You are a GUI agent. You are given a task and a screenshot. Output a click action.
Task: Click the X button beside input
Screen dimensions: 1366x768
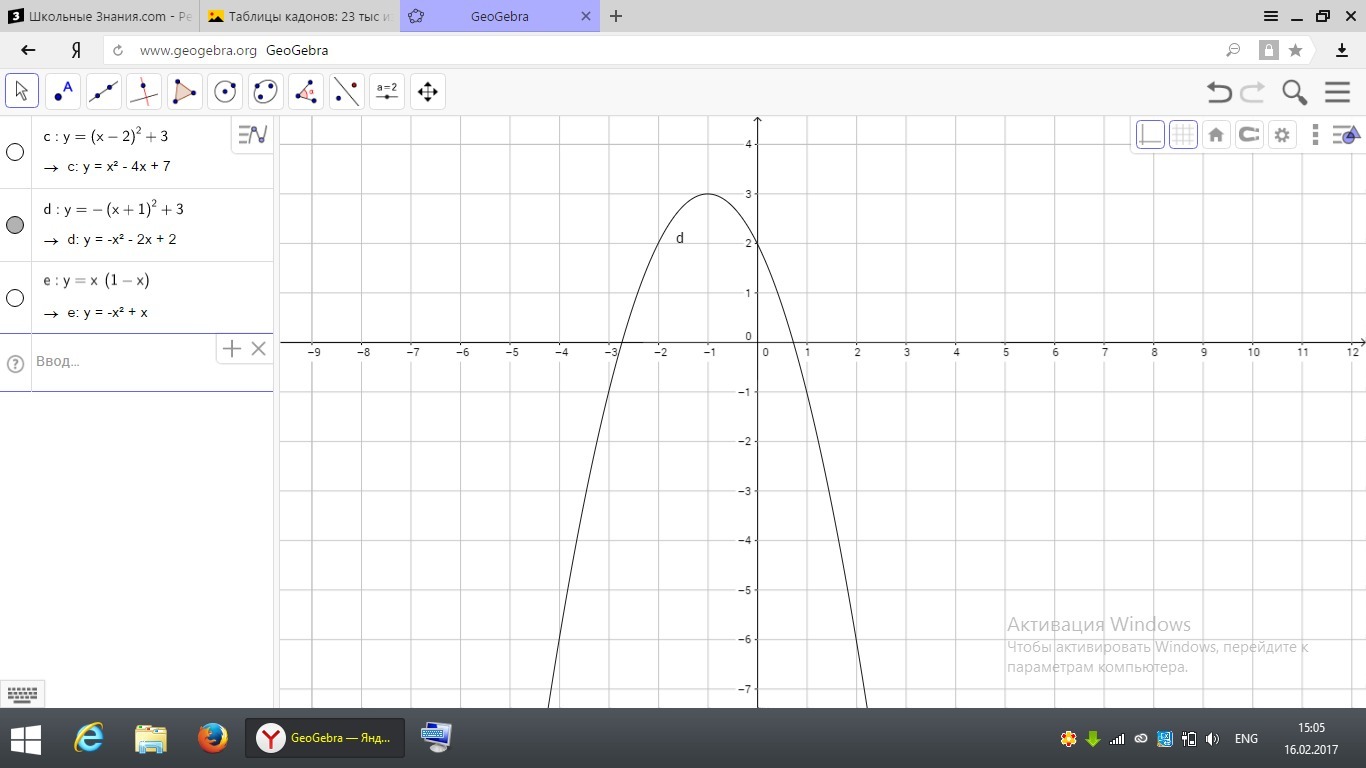point(259,348)
